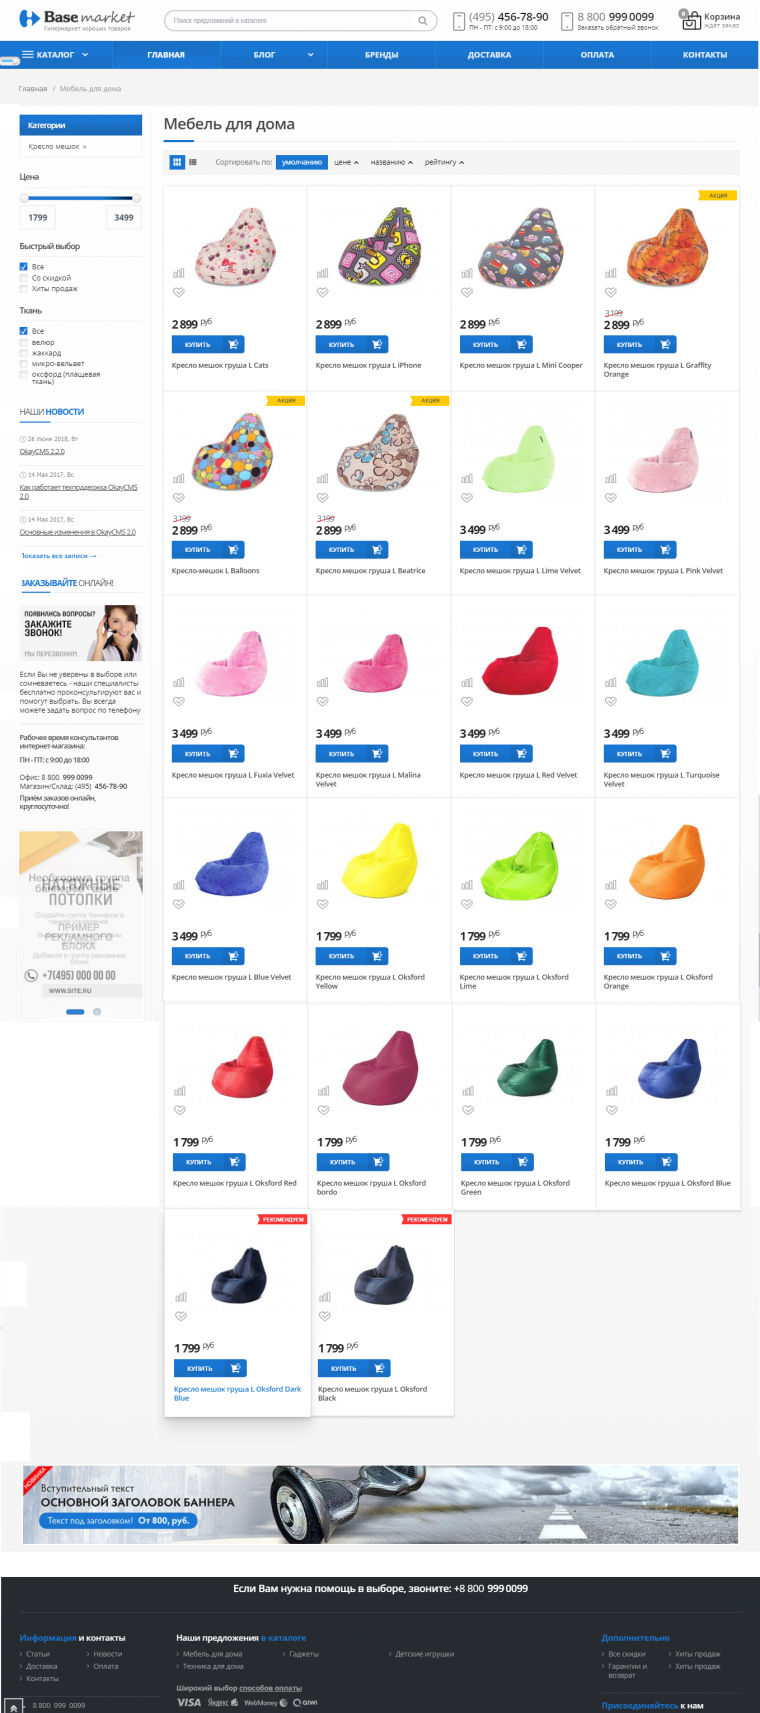Go to the ДОСТАВКА menu item
This screenshot has height=1713, width=760.
click(x=489, y=55)
